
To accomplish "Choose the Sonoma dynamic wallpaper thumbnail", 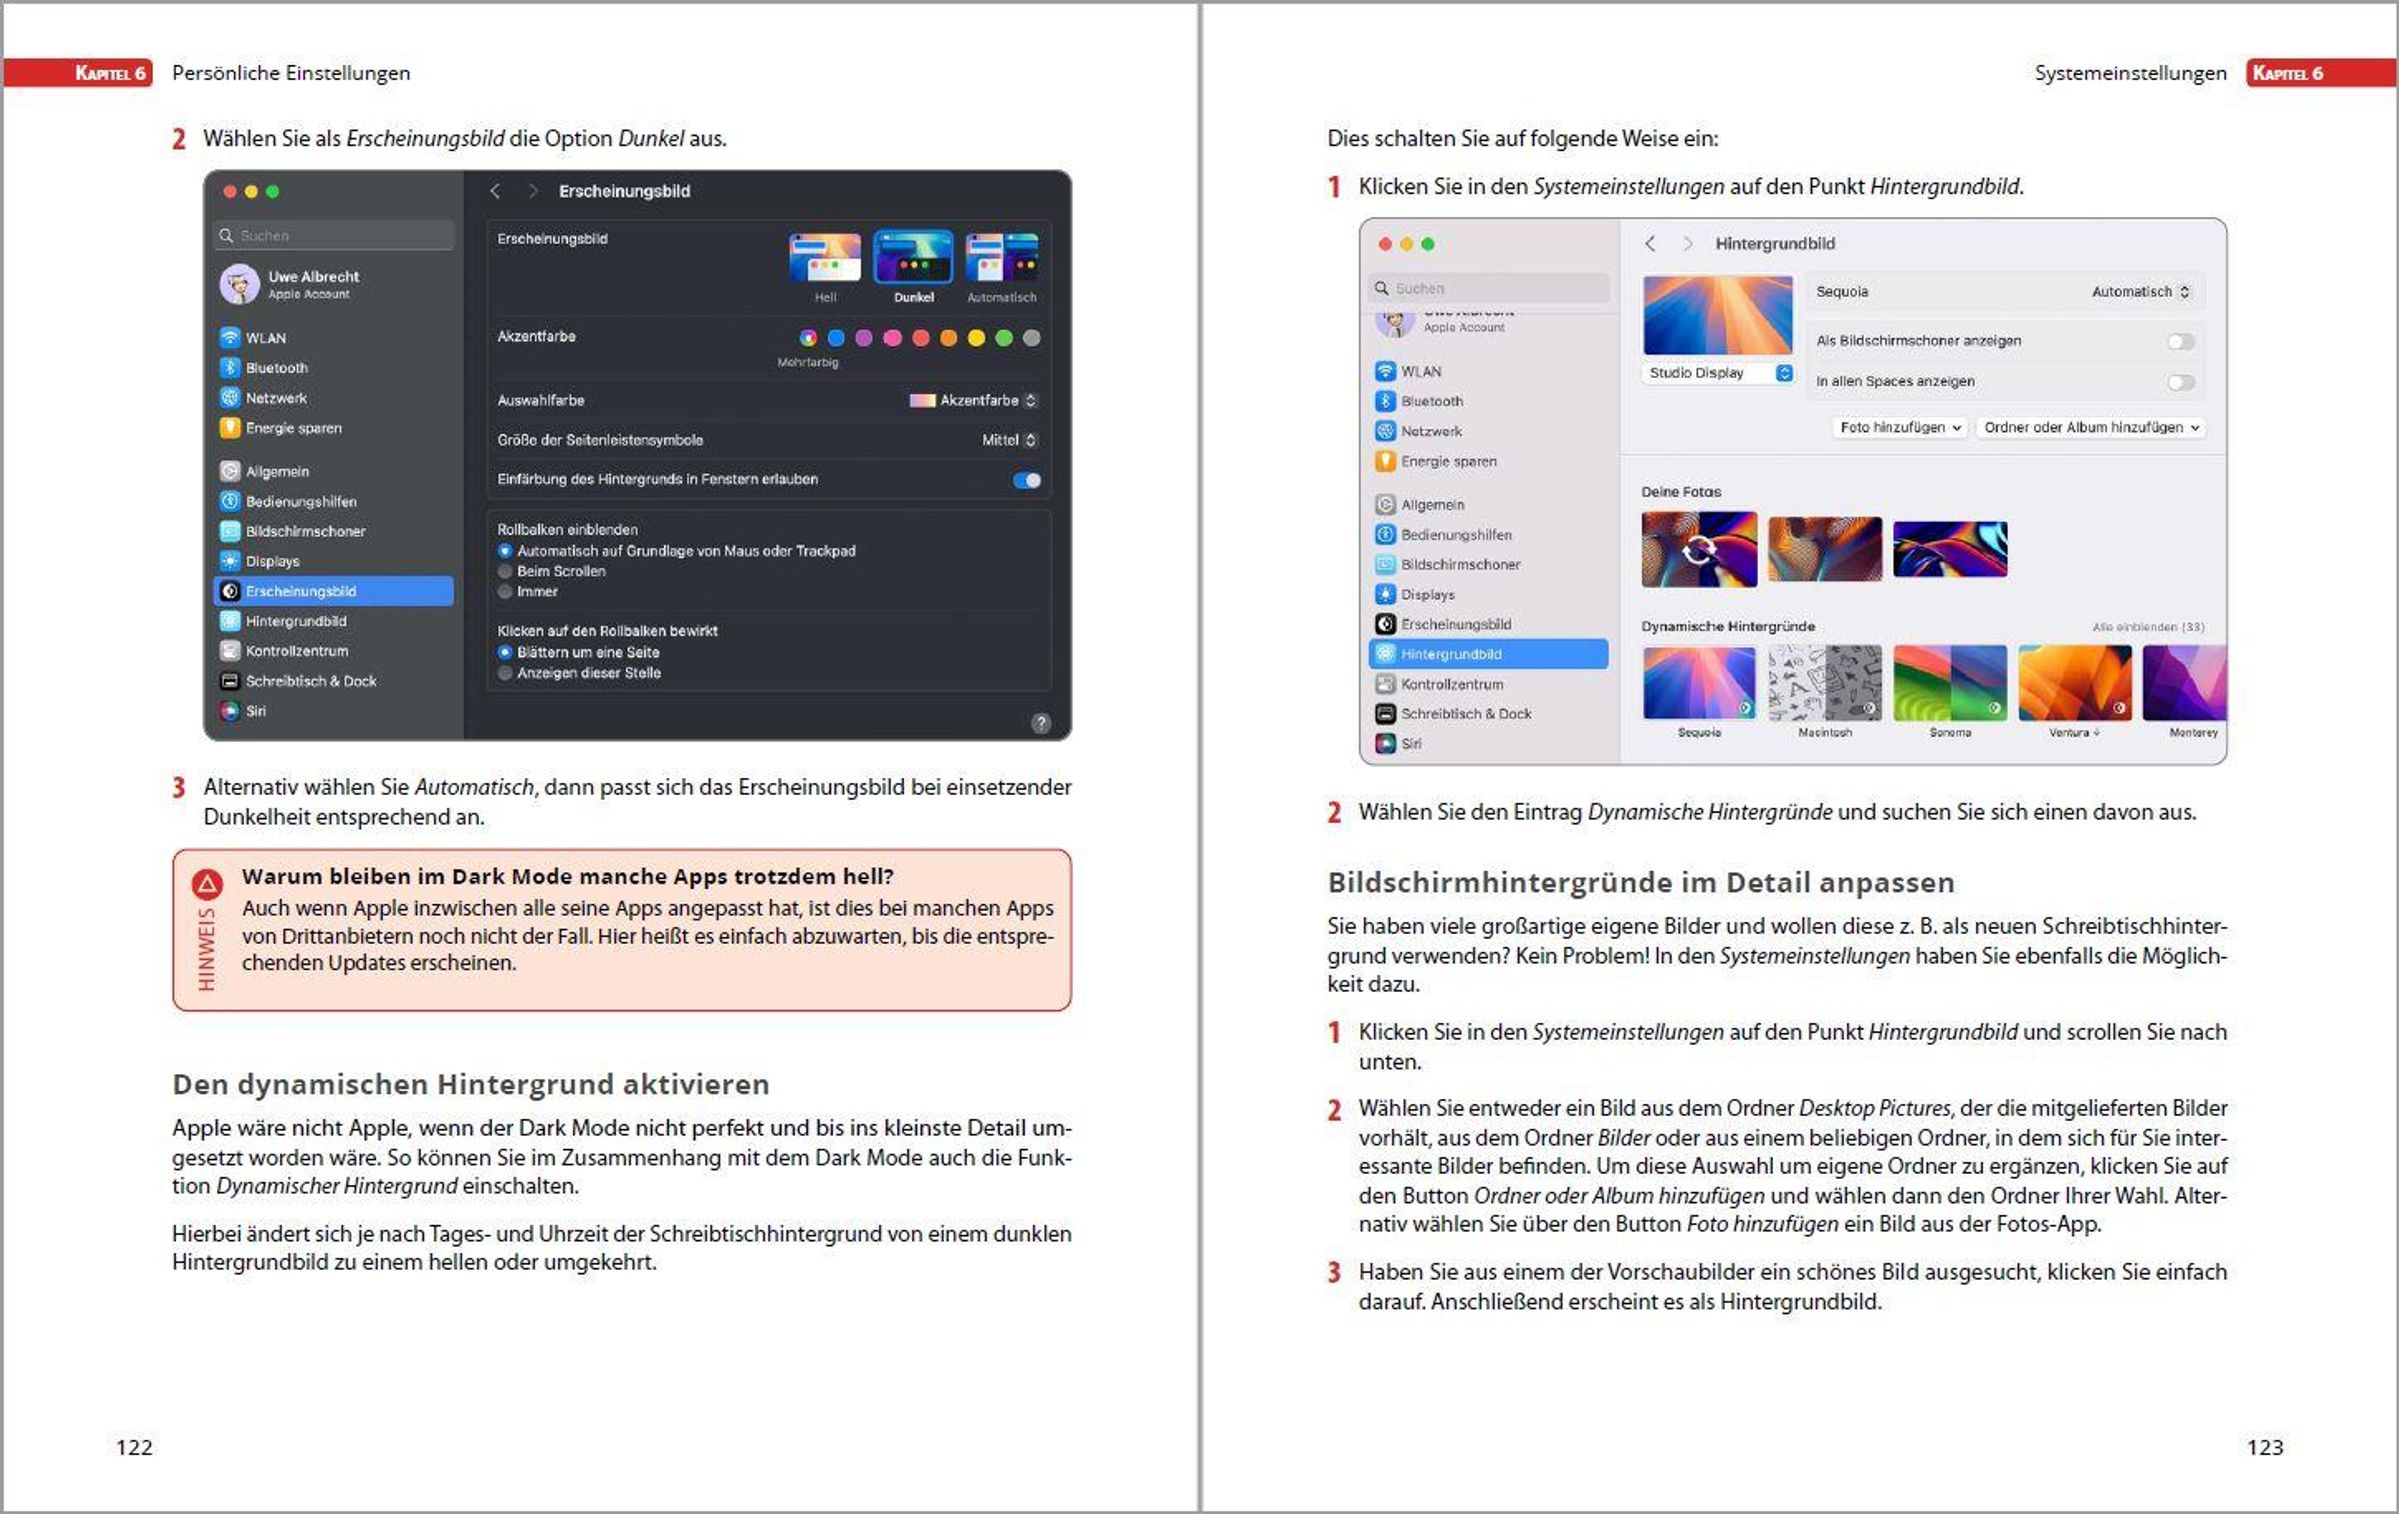I will (x=1949, y=682).
